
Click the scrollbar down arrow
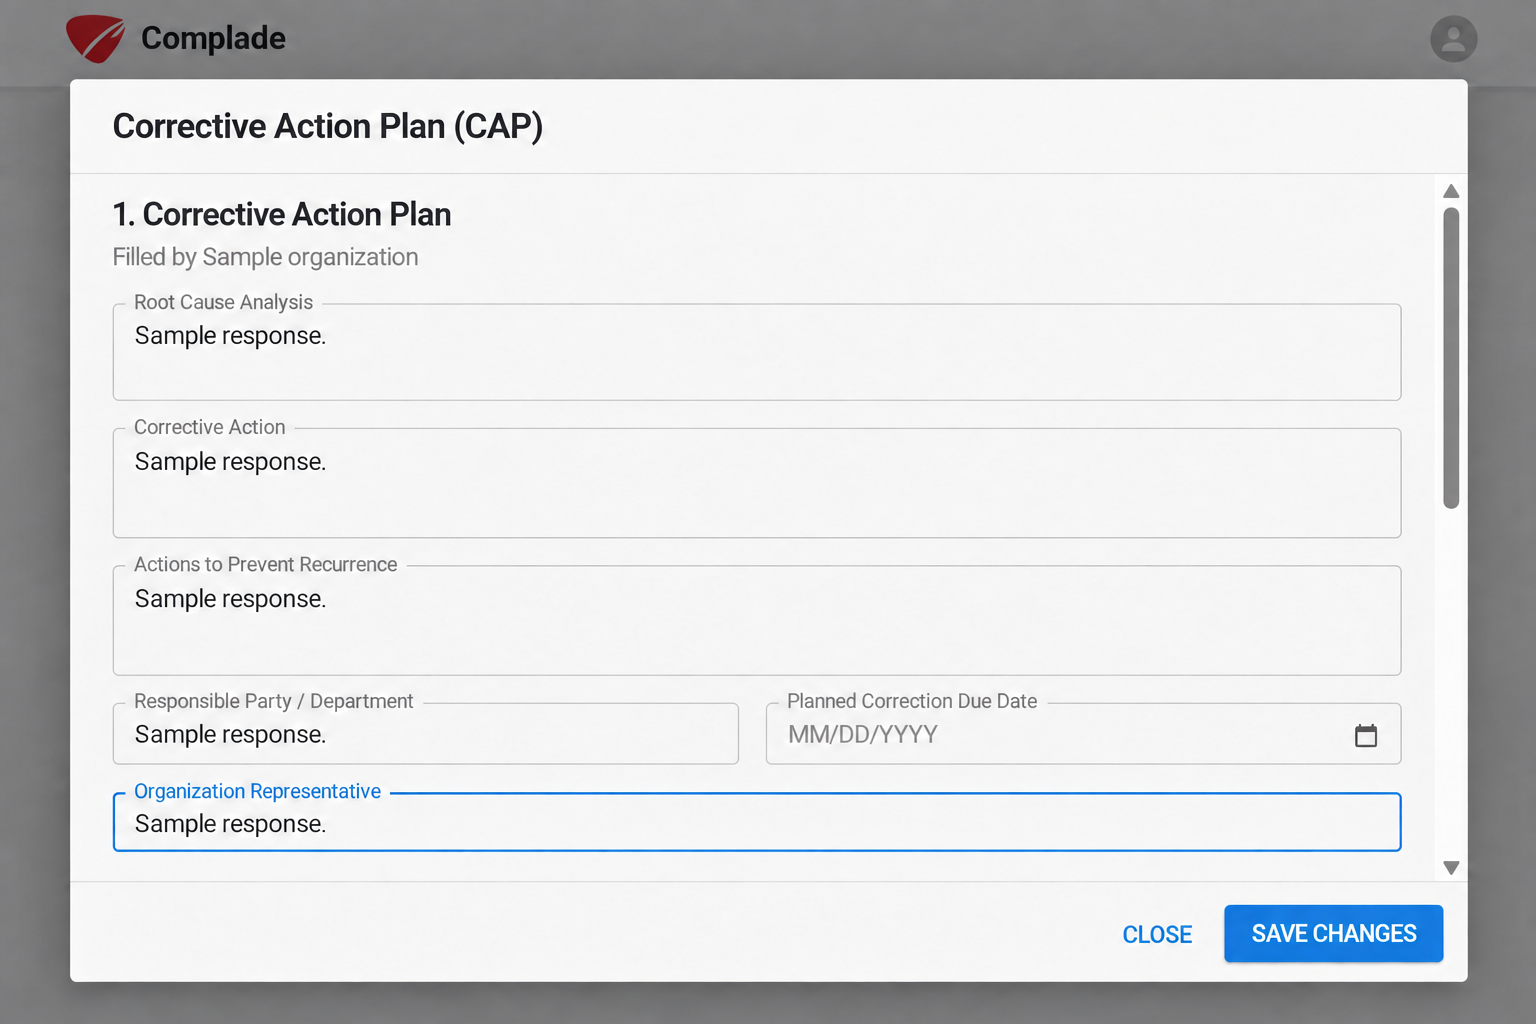1451,867
